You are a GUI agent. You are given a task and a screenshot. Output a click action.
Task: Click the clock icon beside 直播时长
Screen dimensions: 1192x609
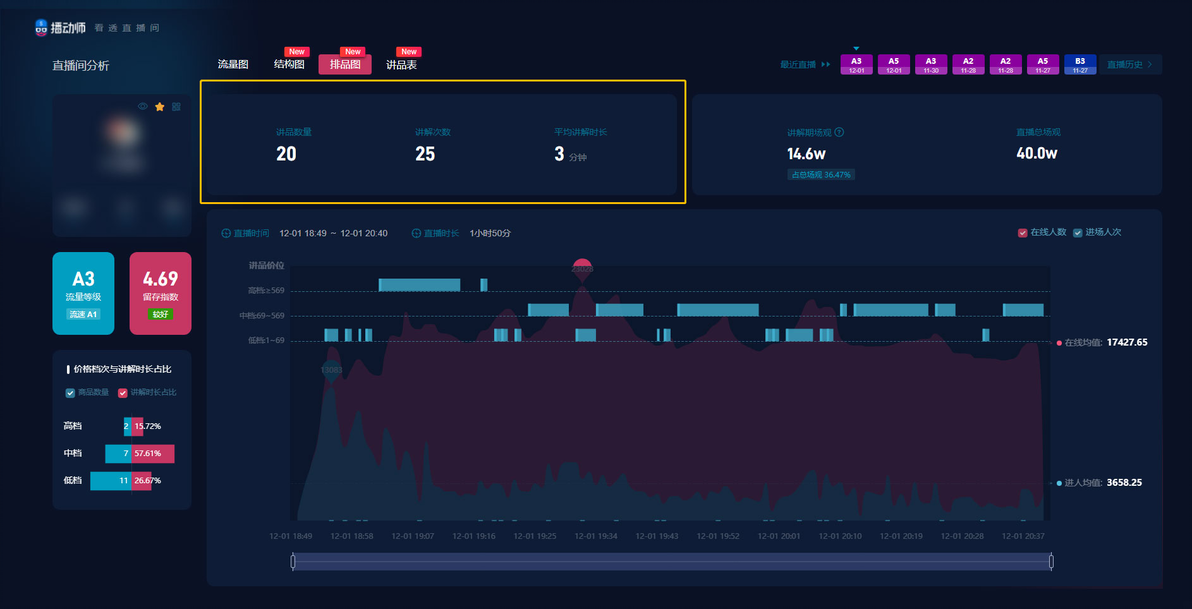point(416,233)
